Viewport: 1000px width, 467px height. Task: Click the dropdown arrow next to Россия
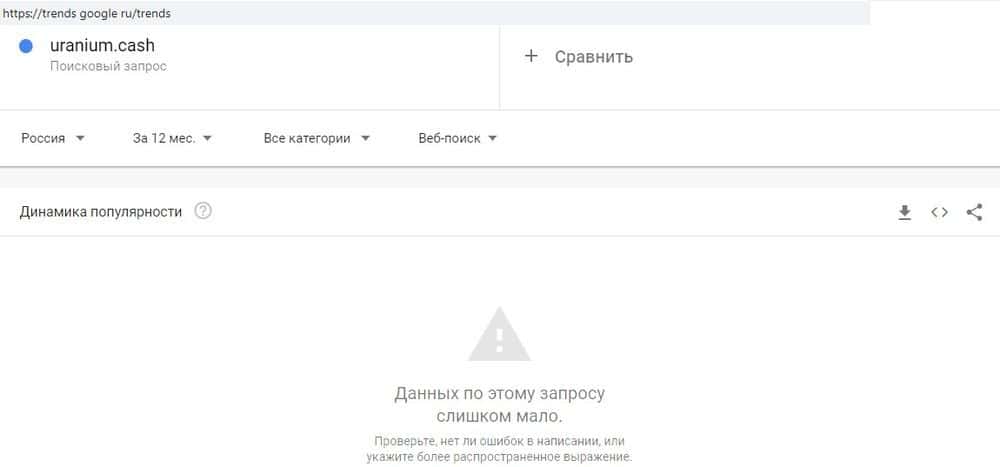[x=80, y=138]
